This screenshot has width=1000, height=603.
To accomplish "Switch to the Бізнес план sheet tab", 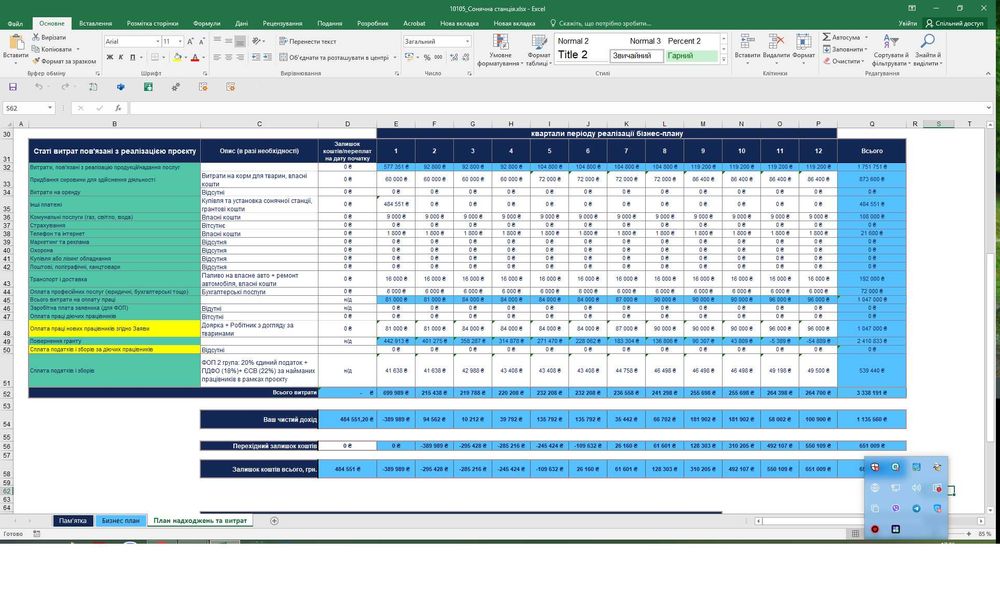I will point(120,521).
